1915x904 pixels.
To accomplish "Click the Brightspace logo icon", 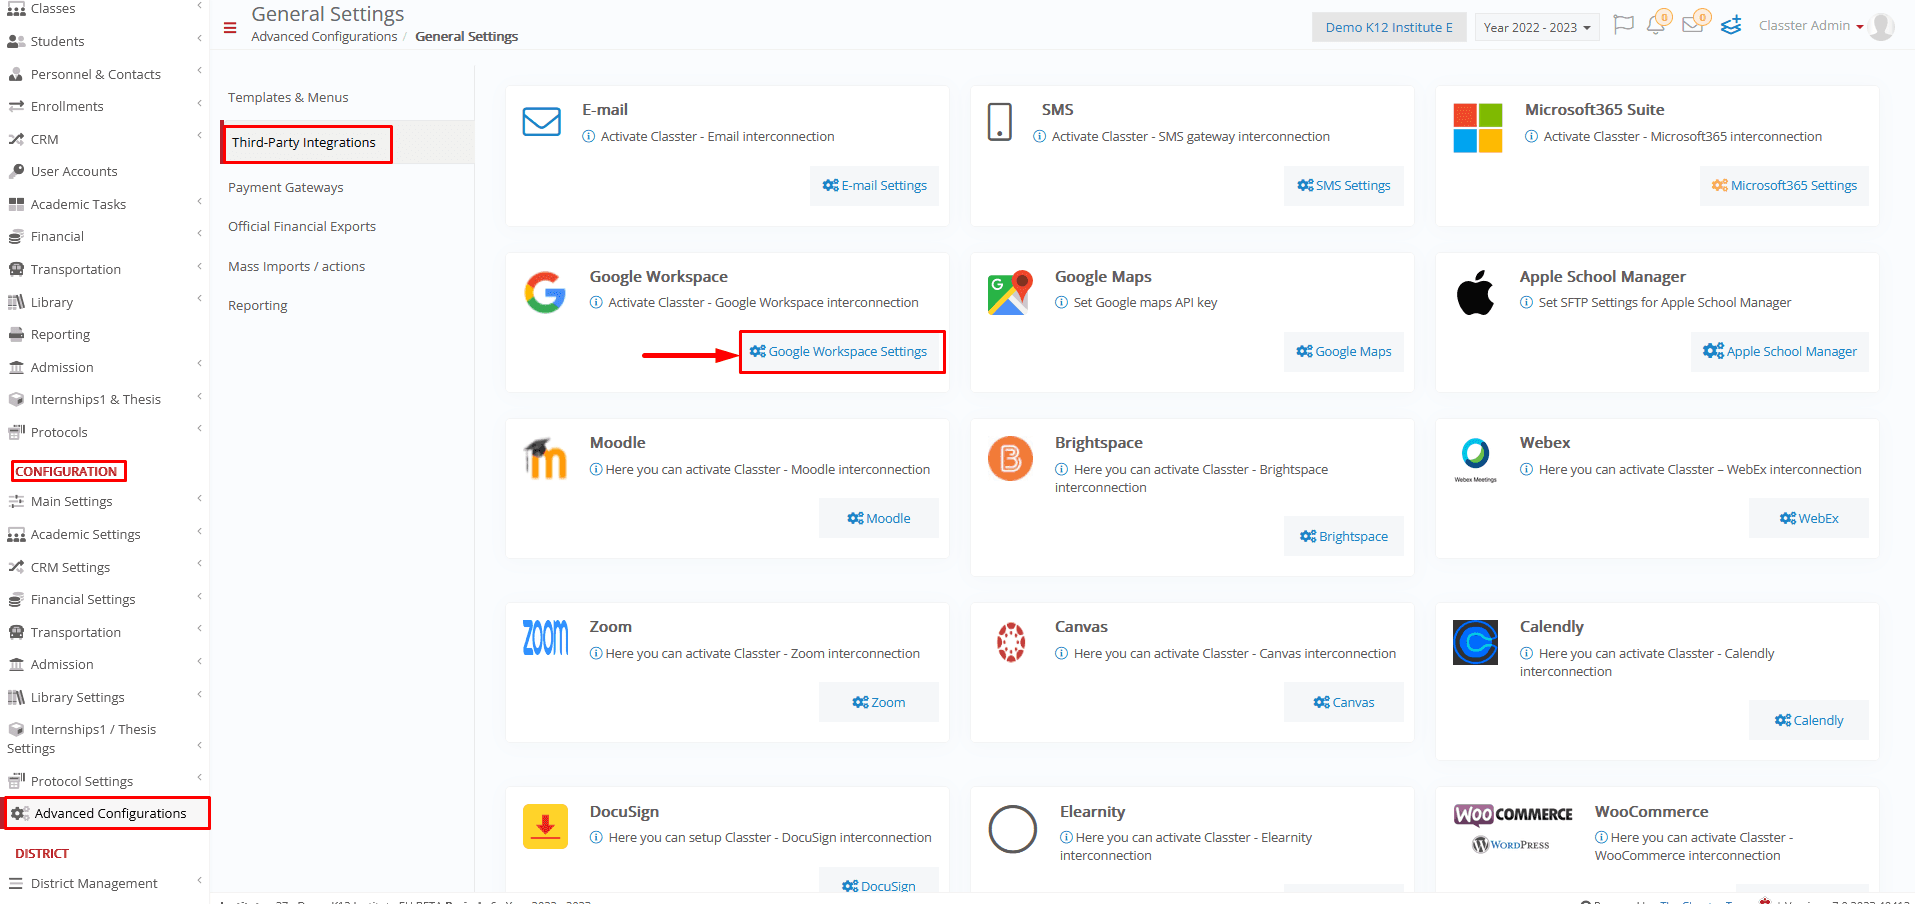I will (x=1010, y=458).
